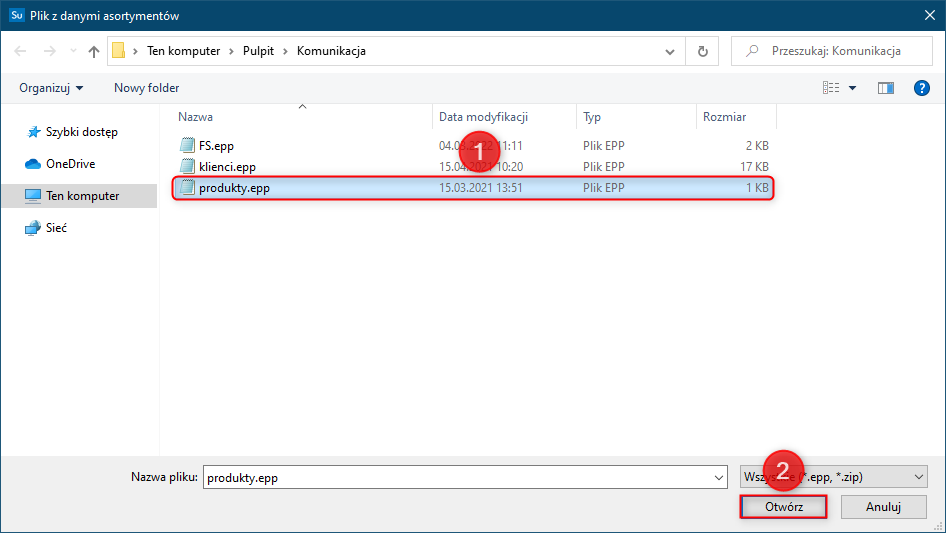Click Nowy folder in the toolbar
The width and height of the screenshot is (946, 533).
click(146, 88)
